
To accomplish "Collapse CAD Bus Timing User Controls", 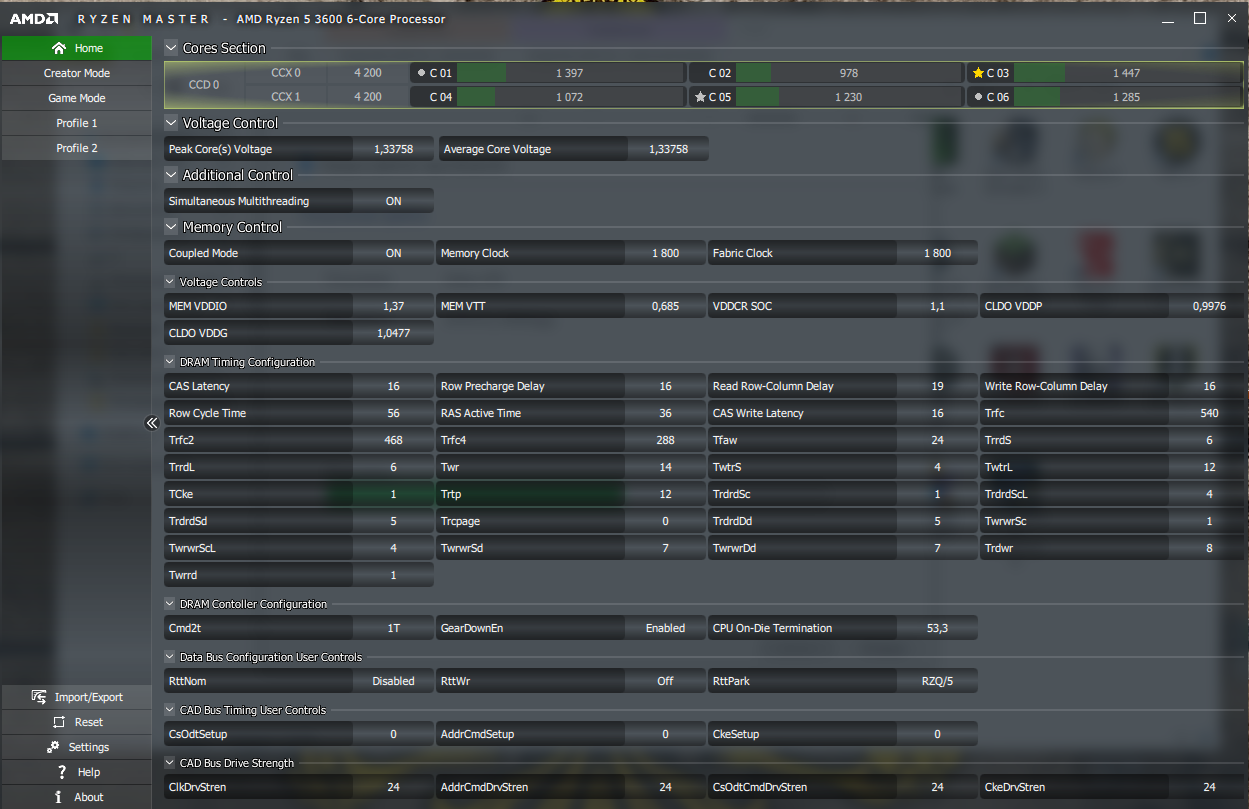I will pyautogui.click(x=169, y=710).
